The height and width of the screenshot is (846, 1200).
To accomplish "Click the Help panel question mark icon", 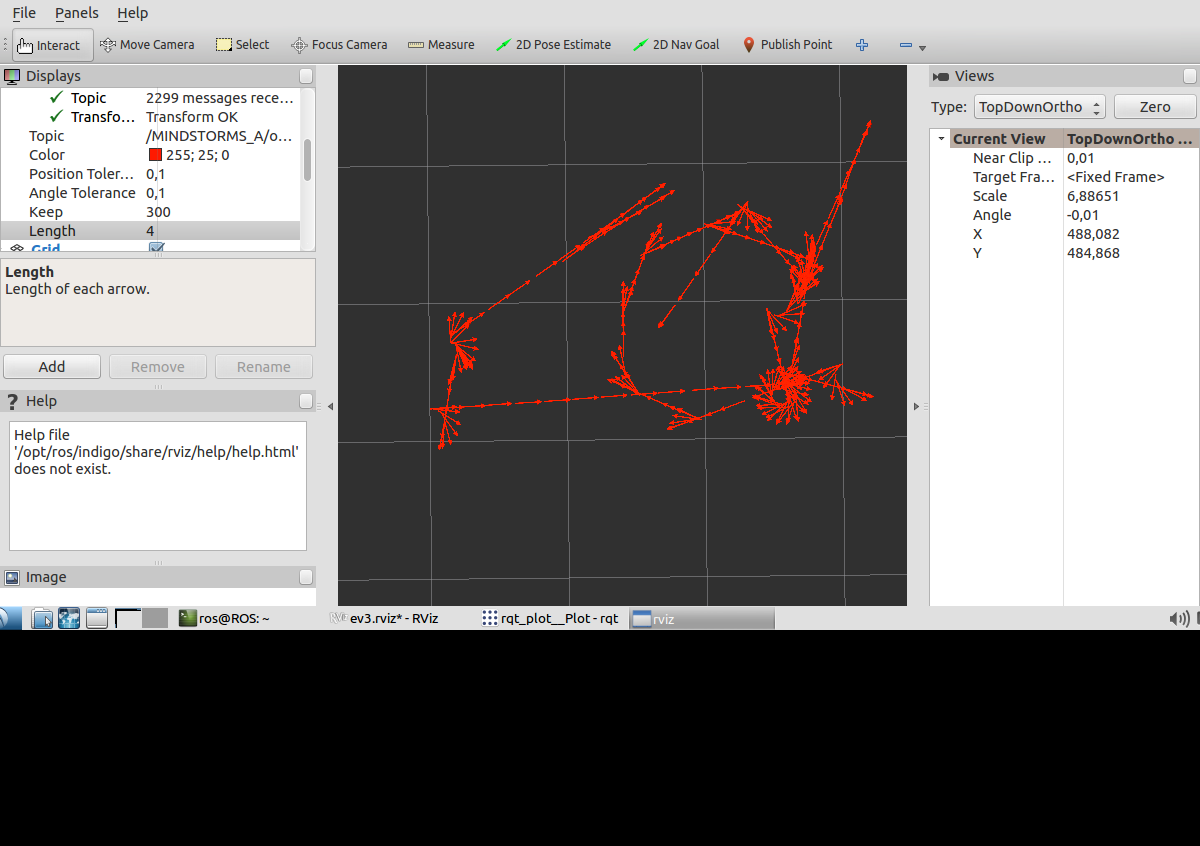I will pos(12,401).
